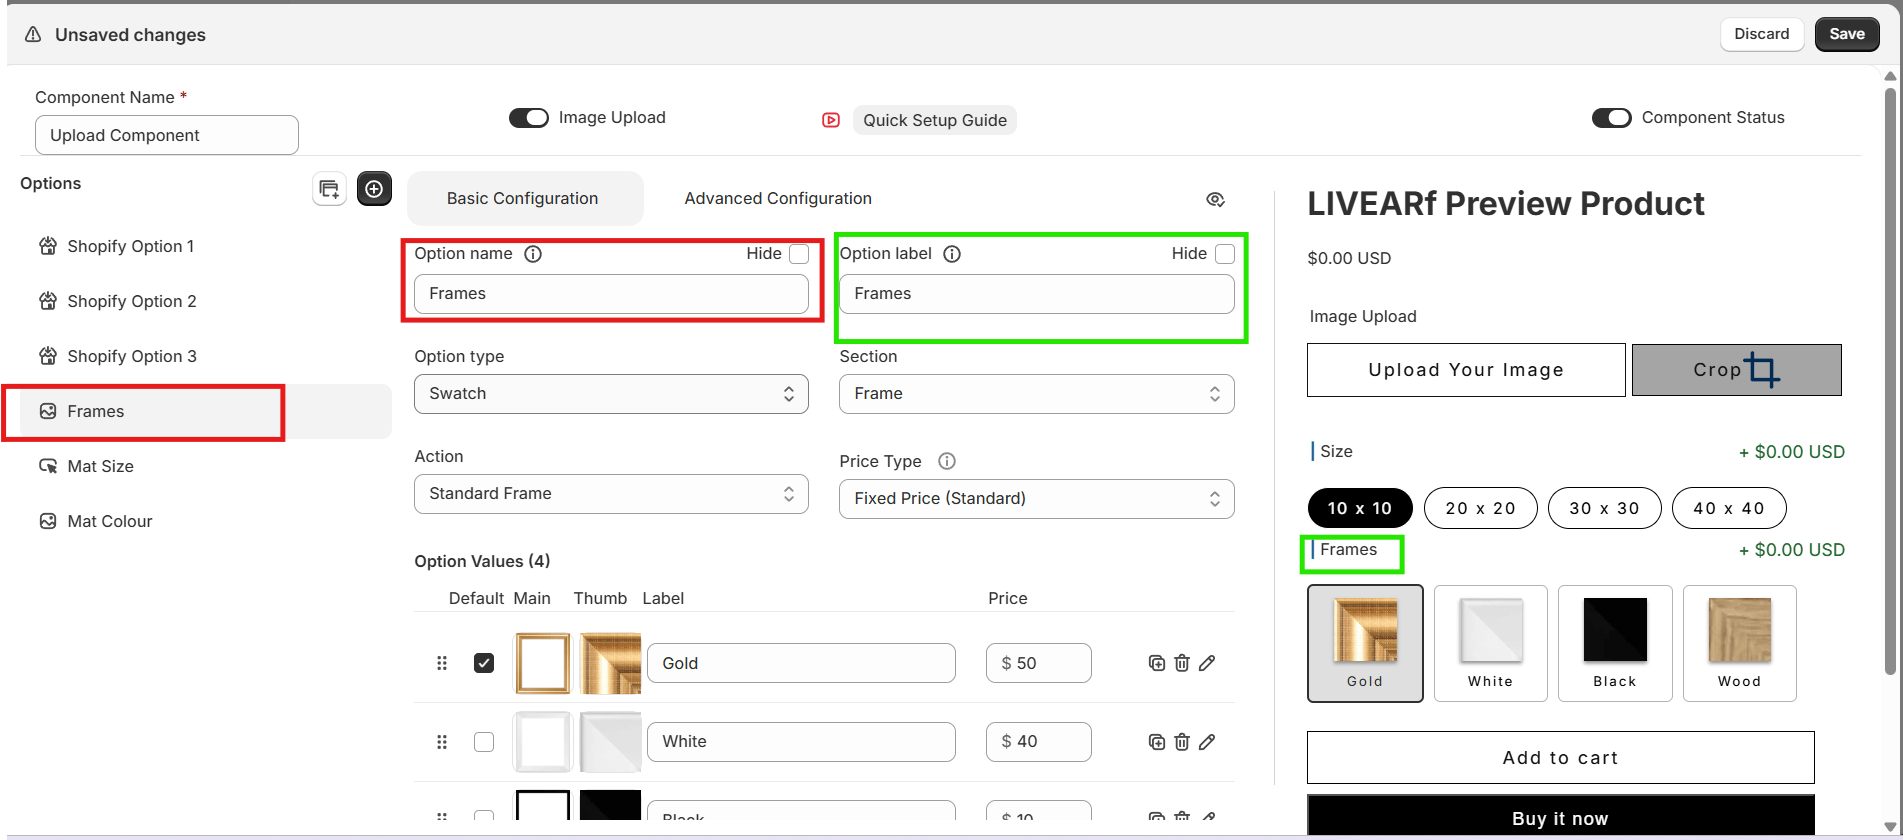The width and height of the screenshot is (1903, 840).
Task: Choose the White frame swatch in preview
Action: 1490,643
